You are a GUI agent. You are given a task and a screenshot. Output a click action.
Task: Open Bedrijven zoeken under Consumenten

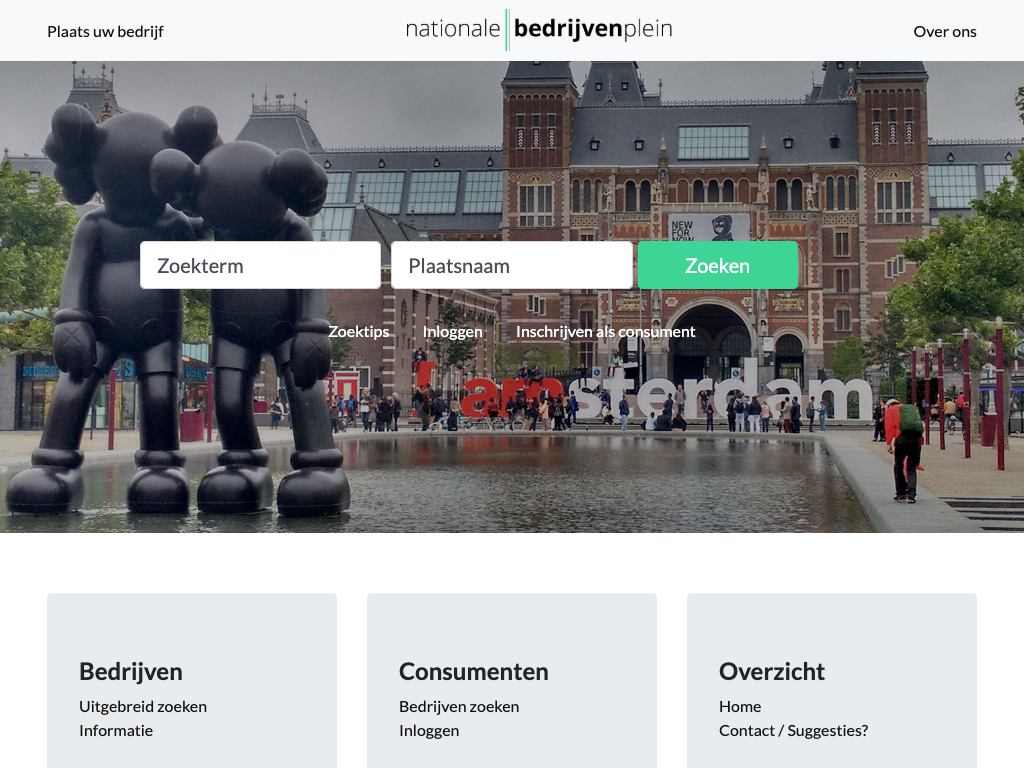tap(459, 707)
